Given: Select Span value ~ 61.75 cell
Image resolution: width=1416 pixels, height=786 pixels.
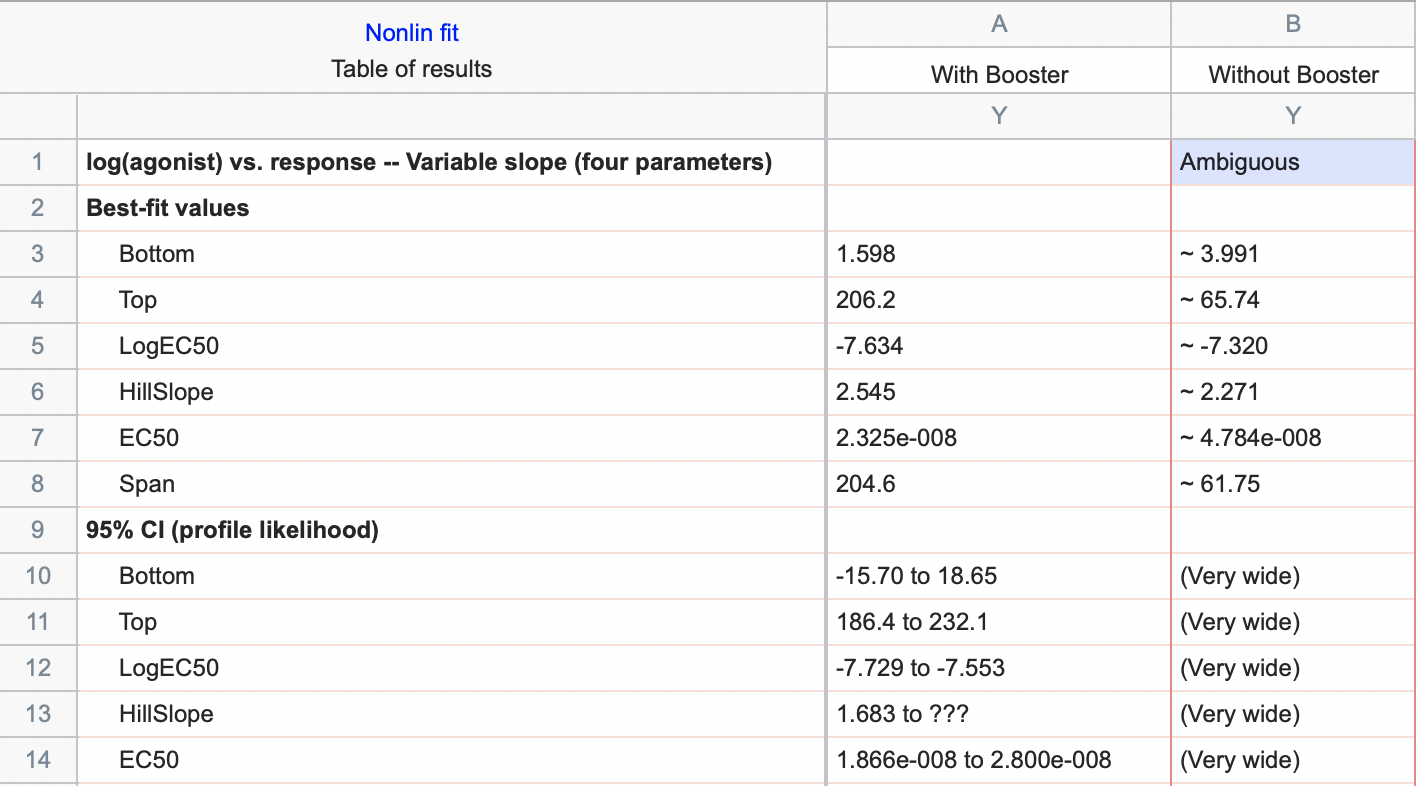Looking at the screenshot, I should tap(1293, 484).
